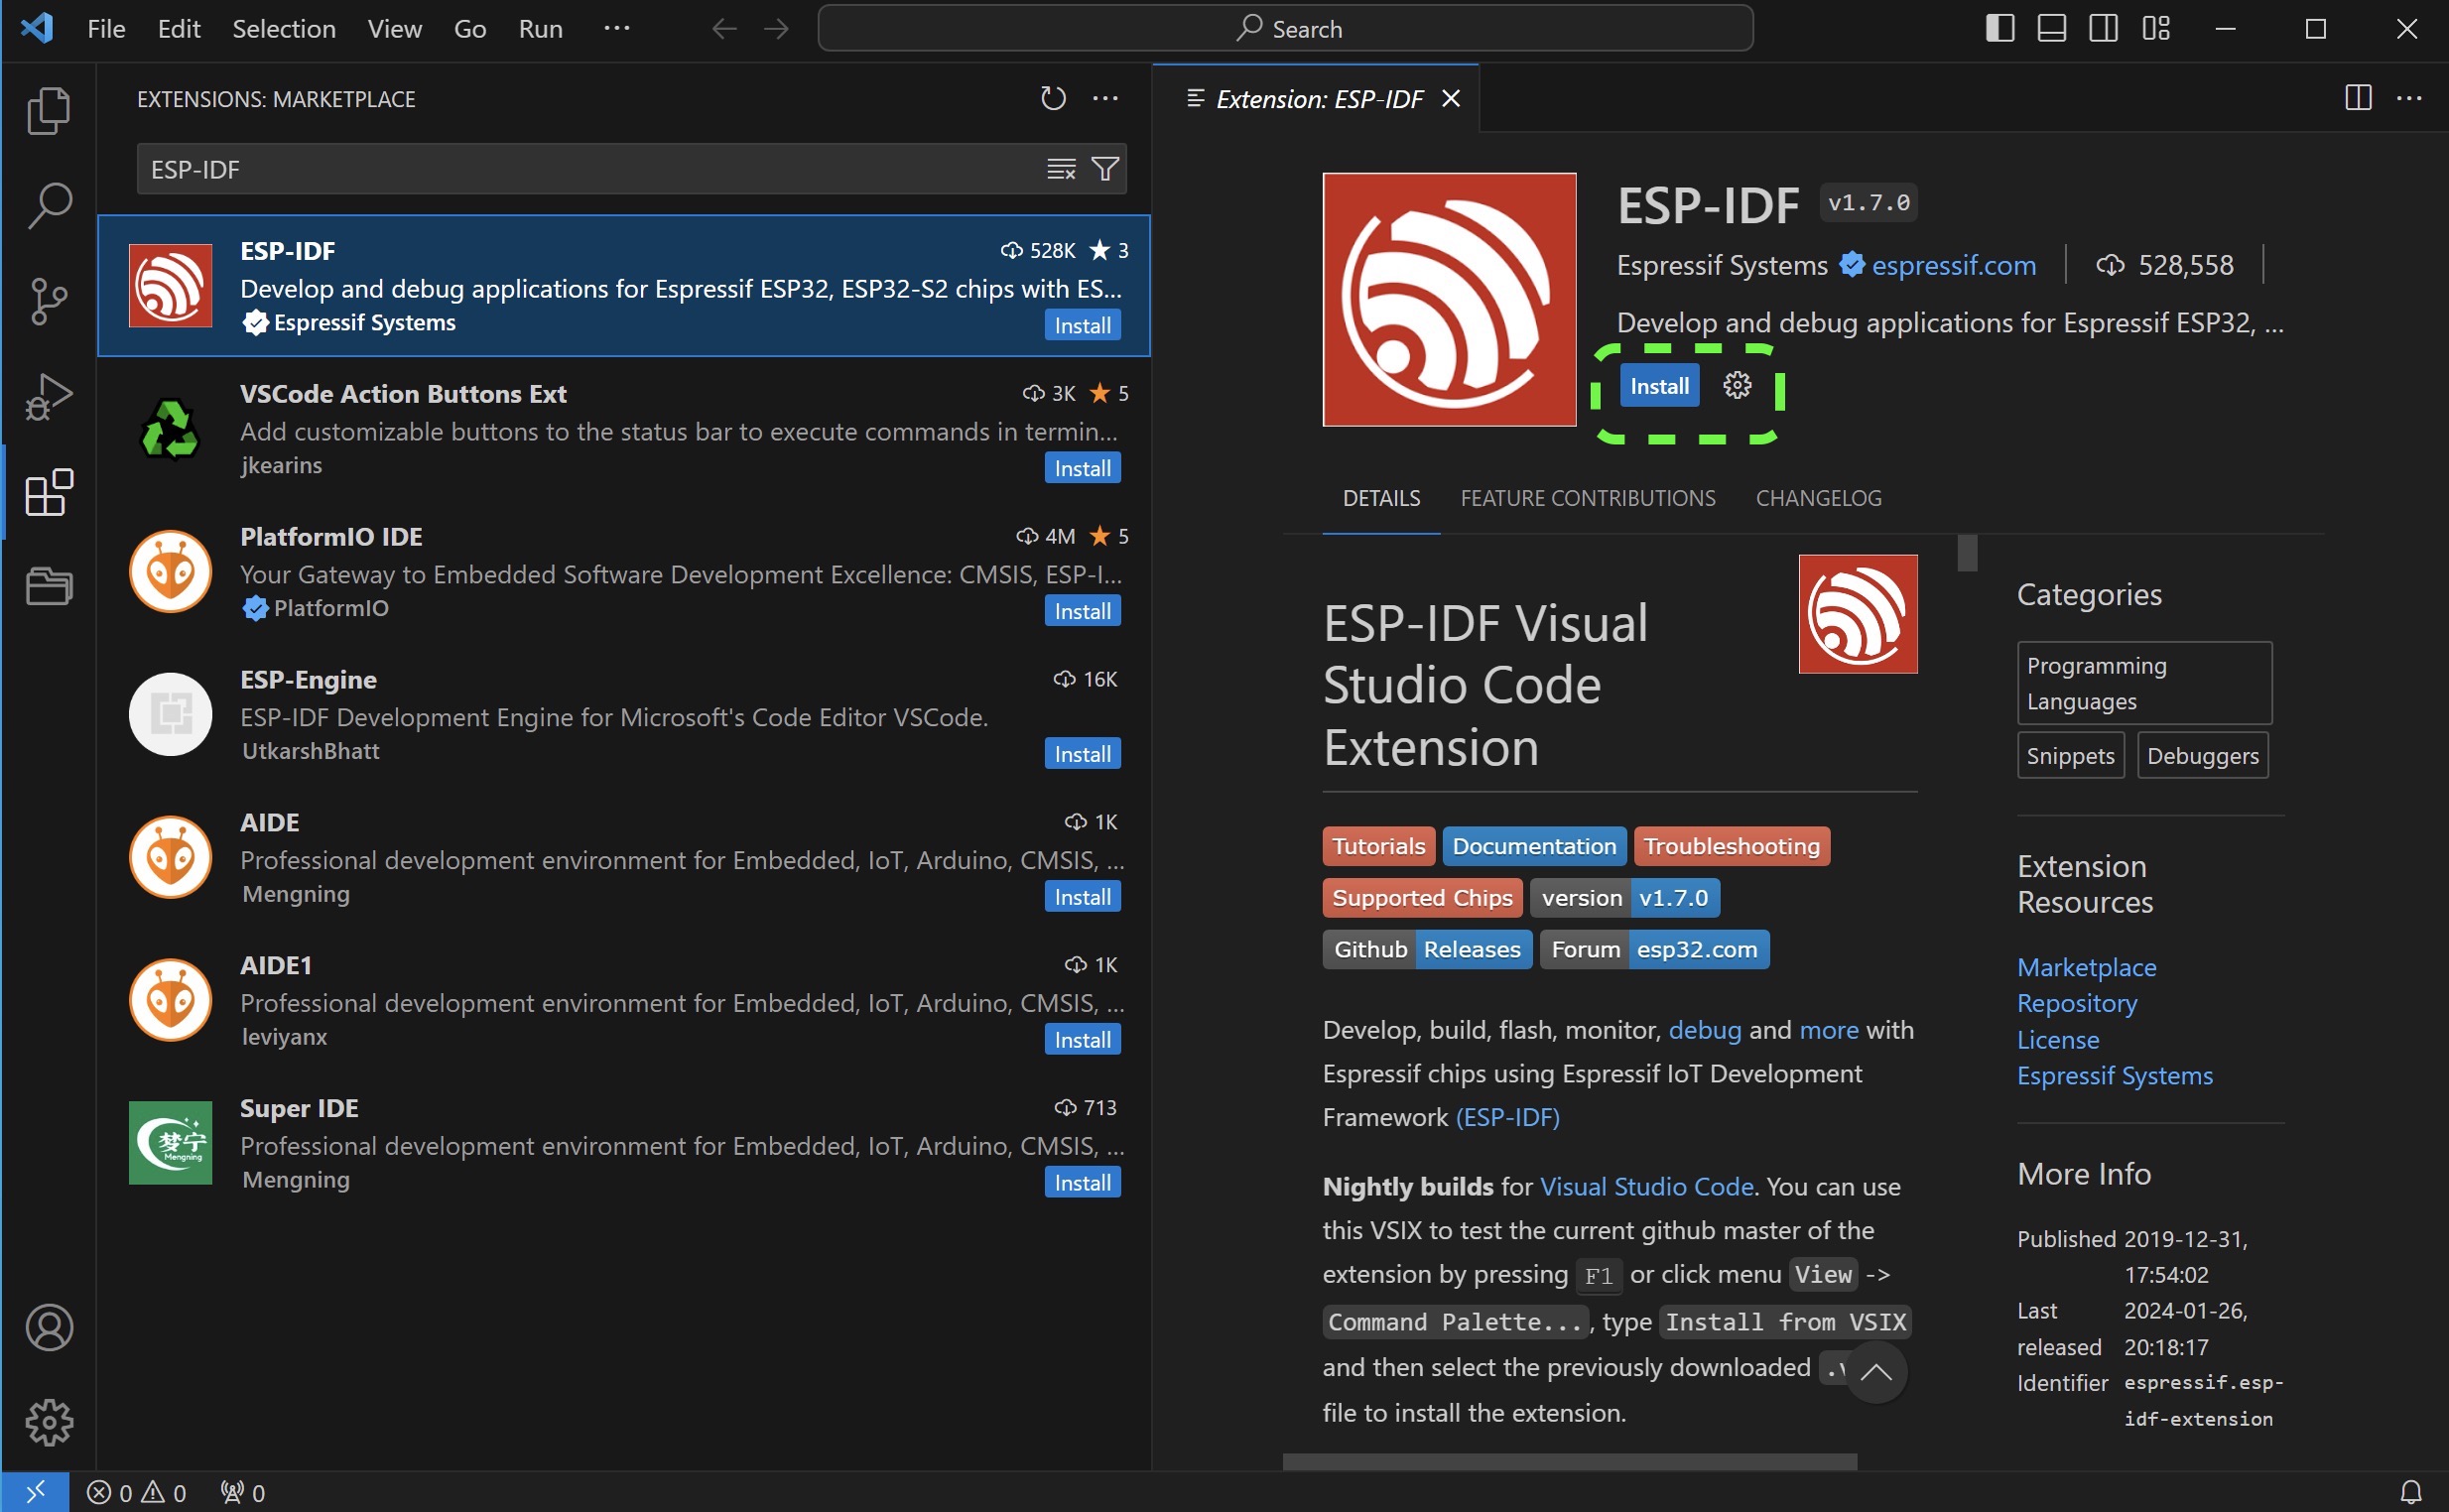Open editor More Actions ellipsis
The image size is (2449, 1512).
(2409, 98)
